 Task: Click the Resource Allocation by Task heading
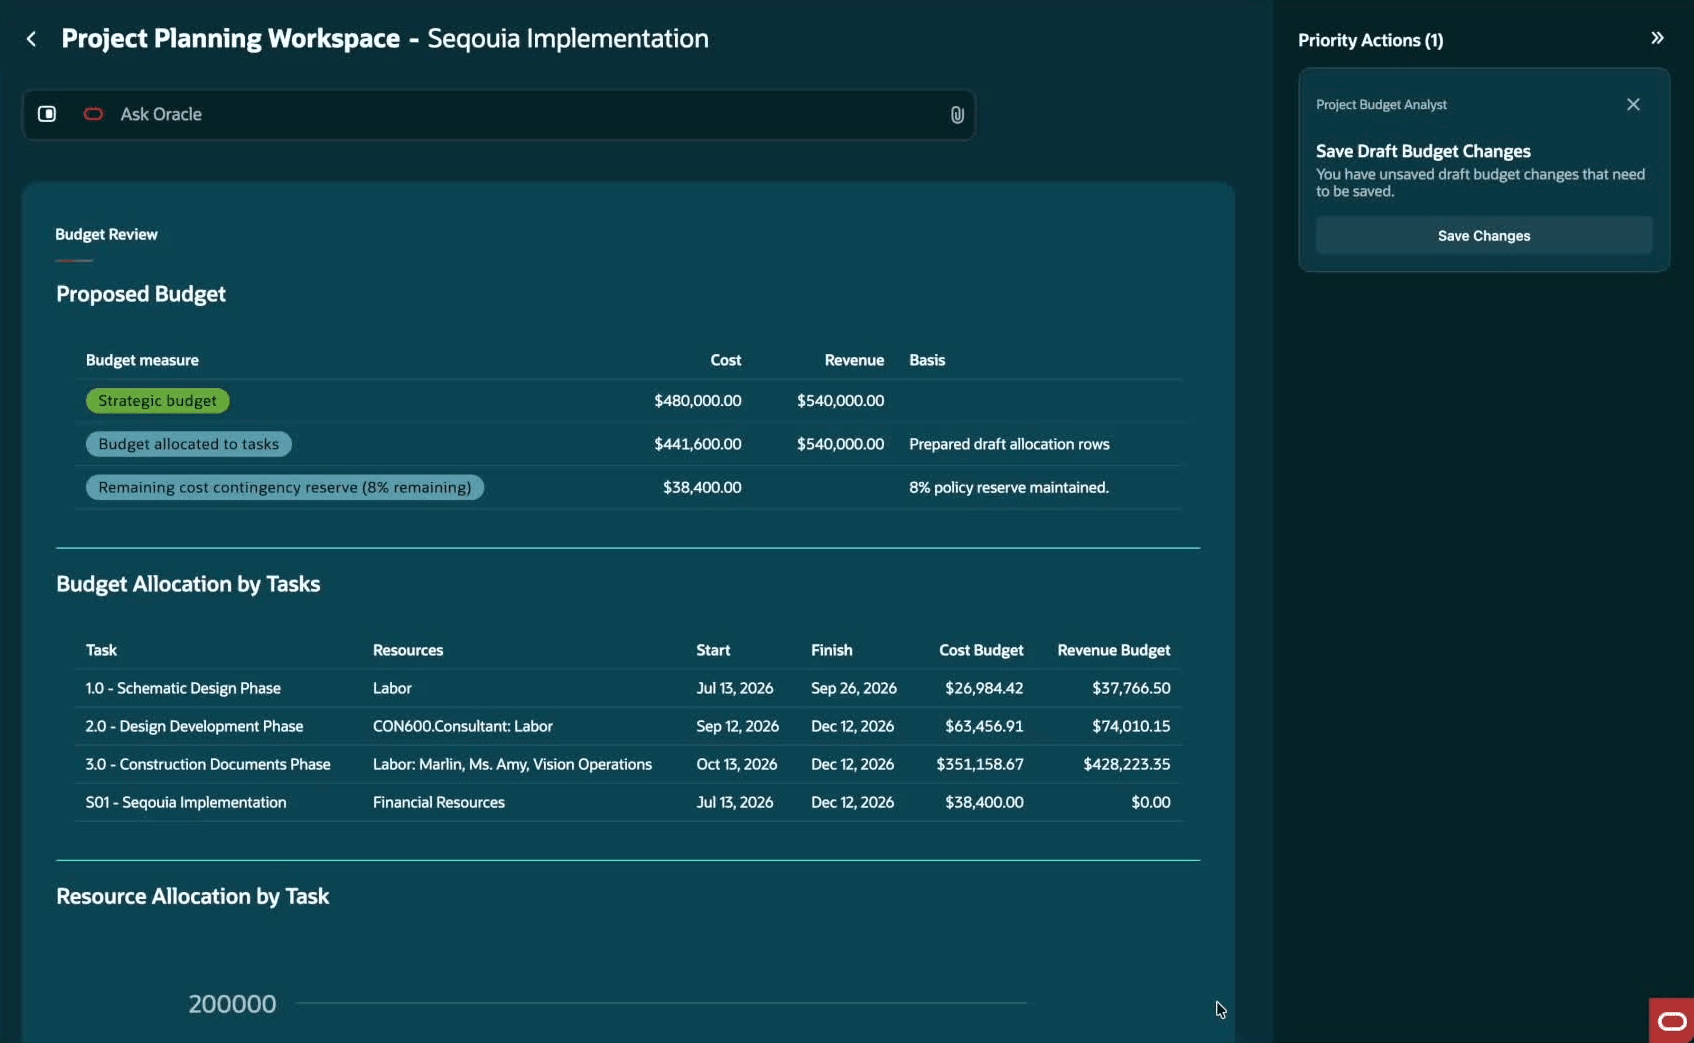[192, 896]
